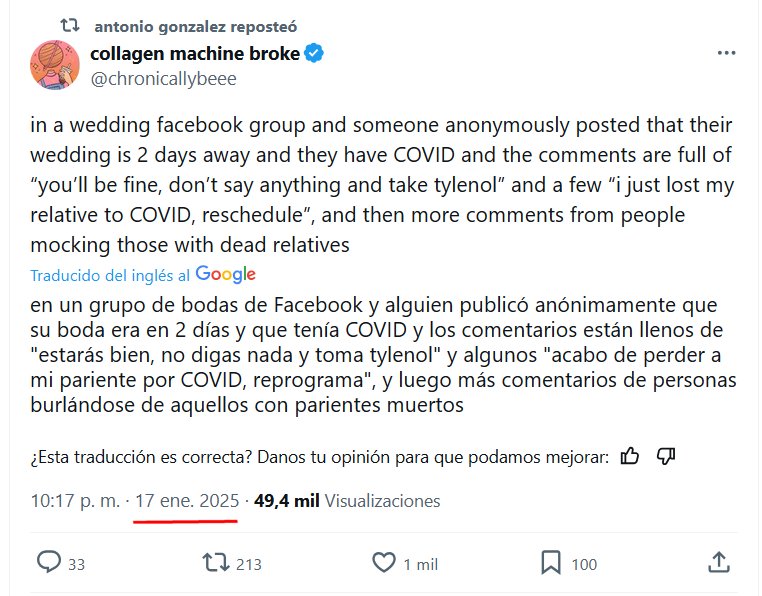Click the 213 reposts count
The image size is (762, 596).
pyautogui.click(x=249, y=564)
